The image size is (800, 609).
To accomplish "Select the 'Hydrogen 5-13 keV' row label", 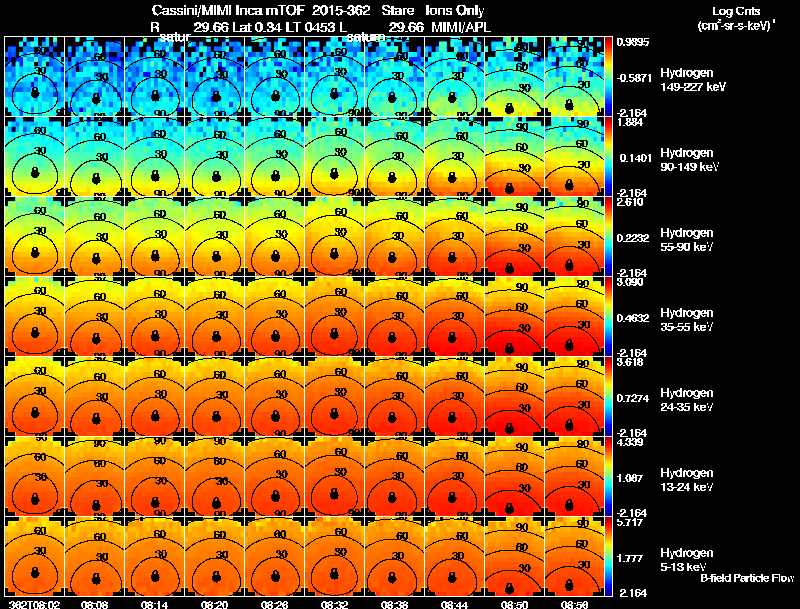I will 687,560.
